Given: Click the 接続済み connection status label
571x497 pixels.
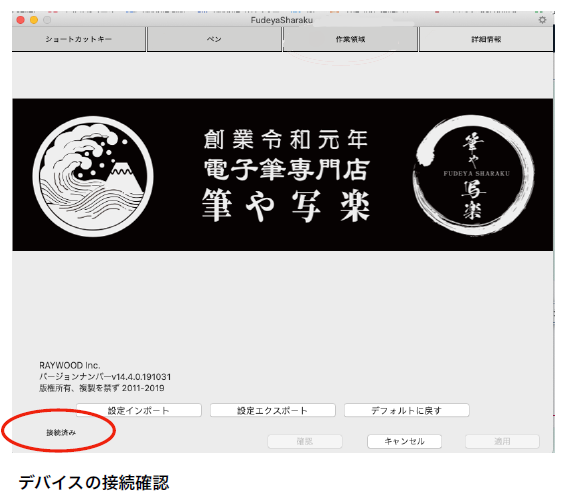Looking at the screenshot, I should [61, 433].
